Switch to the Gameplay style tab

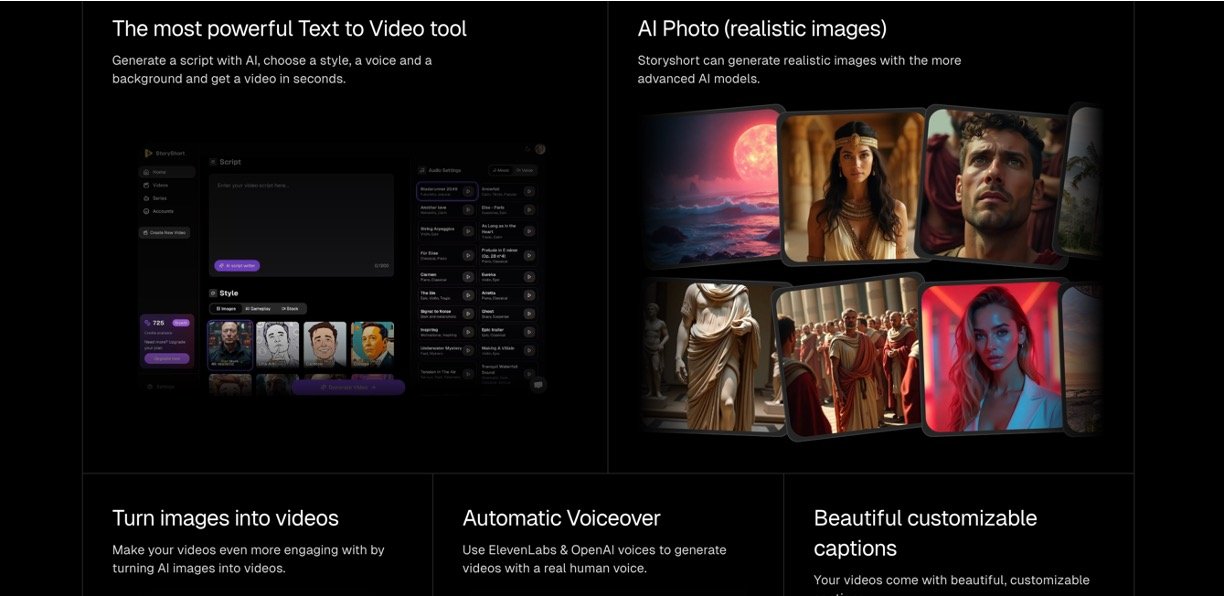pos(259,309)
